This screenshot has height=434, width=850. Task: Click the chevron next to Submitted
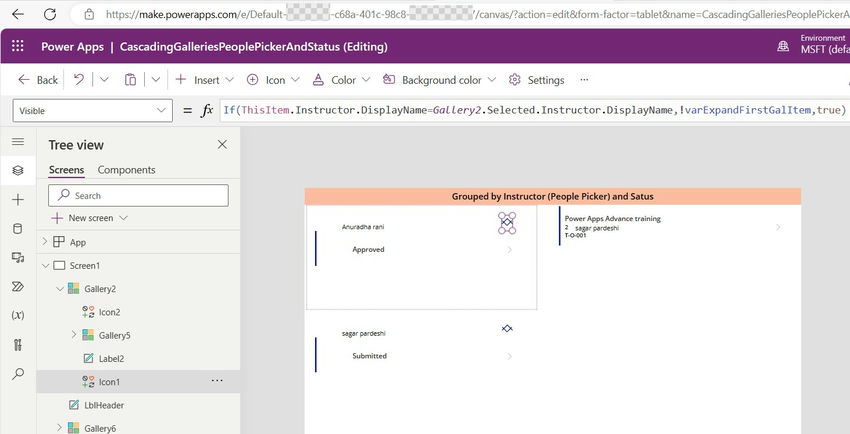click(x=510, y=357)
